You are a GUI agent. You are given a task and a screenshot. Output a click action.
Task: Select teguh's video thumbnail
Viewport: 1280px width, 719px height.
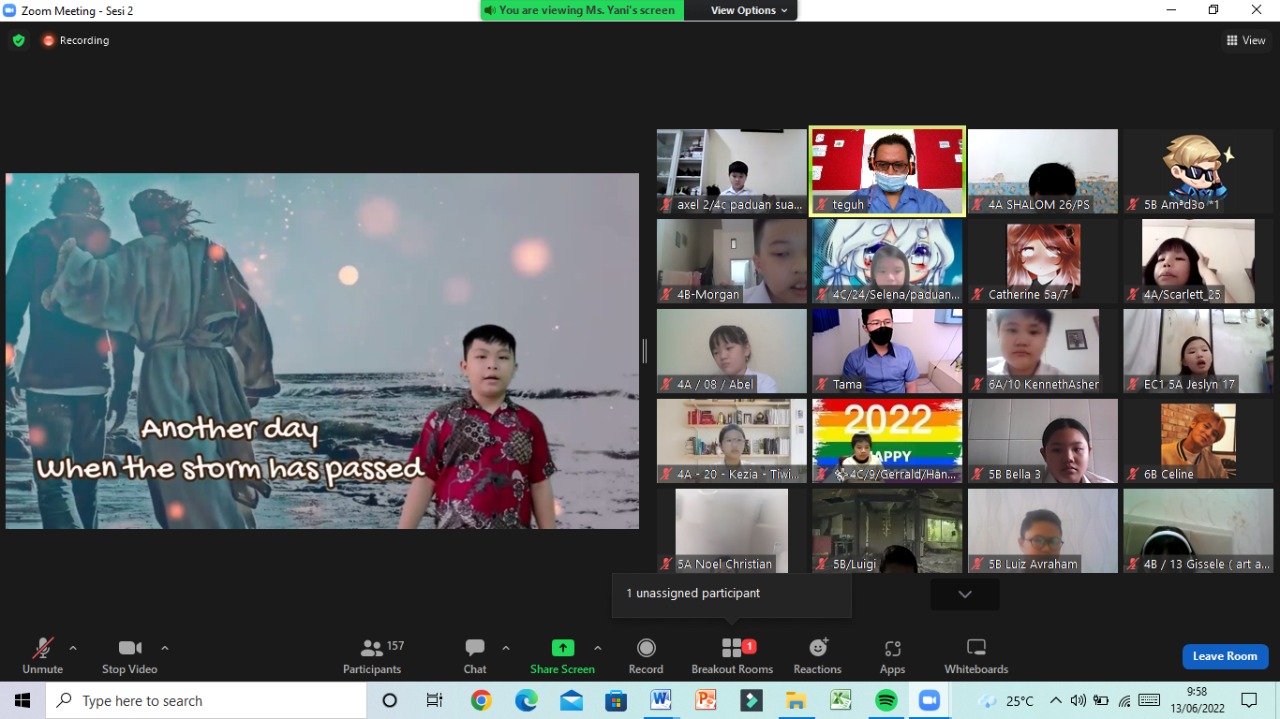[x=887, y=170]
